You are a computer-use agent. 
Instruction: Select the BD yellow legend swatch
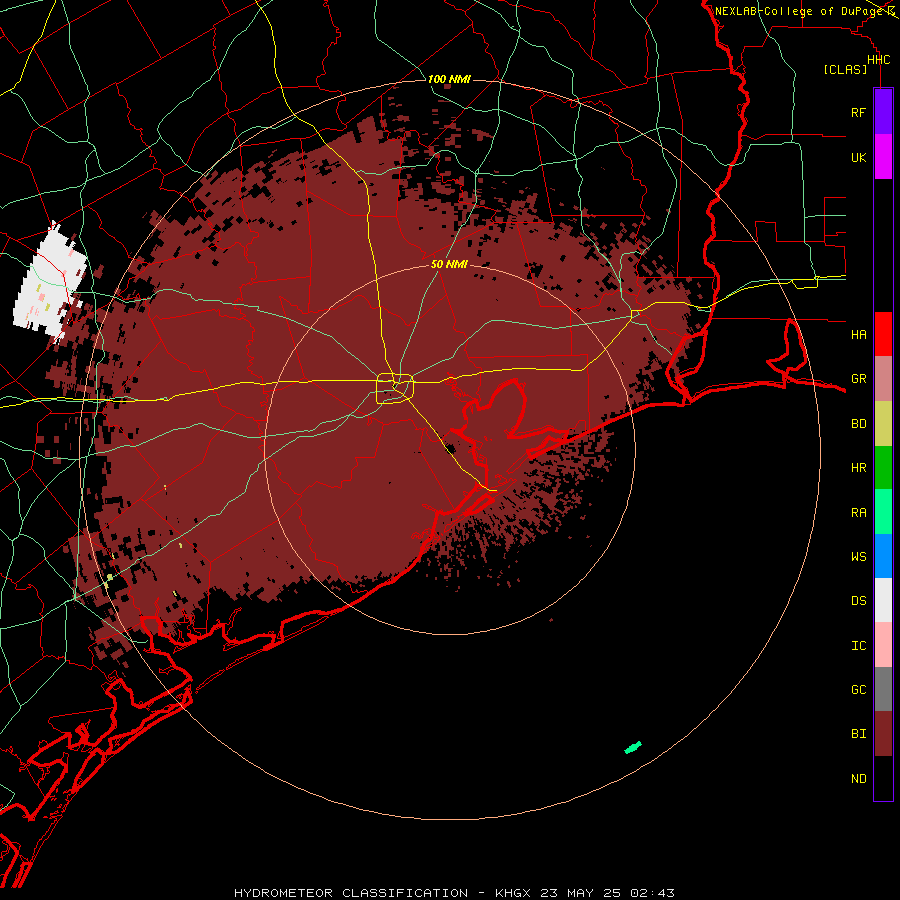[883, 424]
